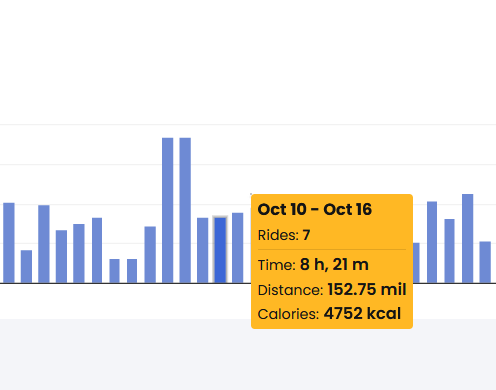Click the bar just before the two tallest bars
The height and width of the screenshot is (390, 496).
150,255
